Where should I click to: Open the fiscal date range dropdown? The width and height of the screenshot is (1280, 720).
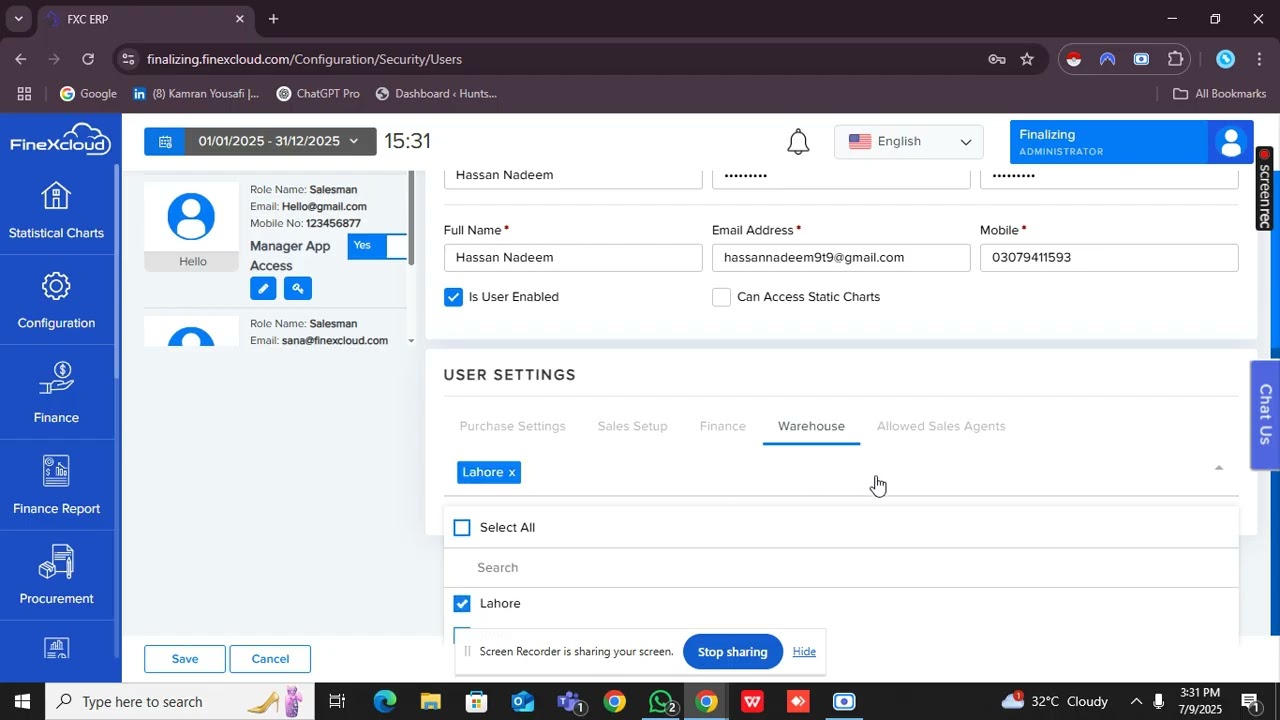[260, 142]
